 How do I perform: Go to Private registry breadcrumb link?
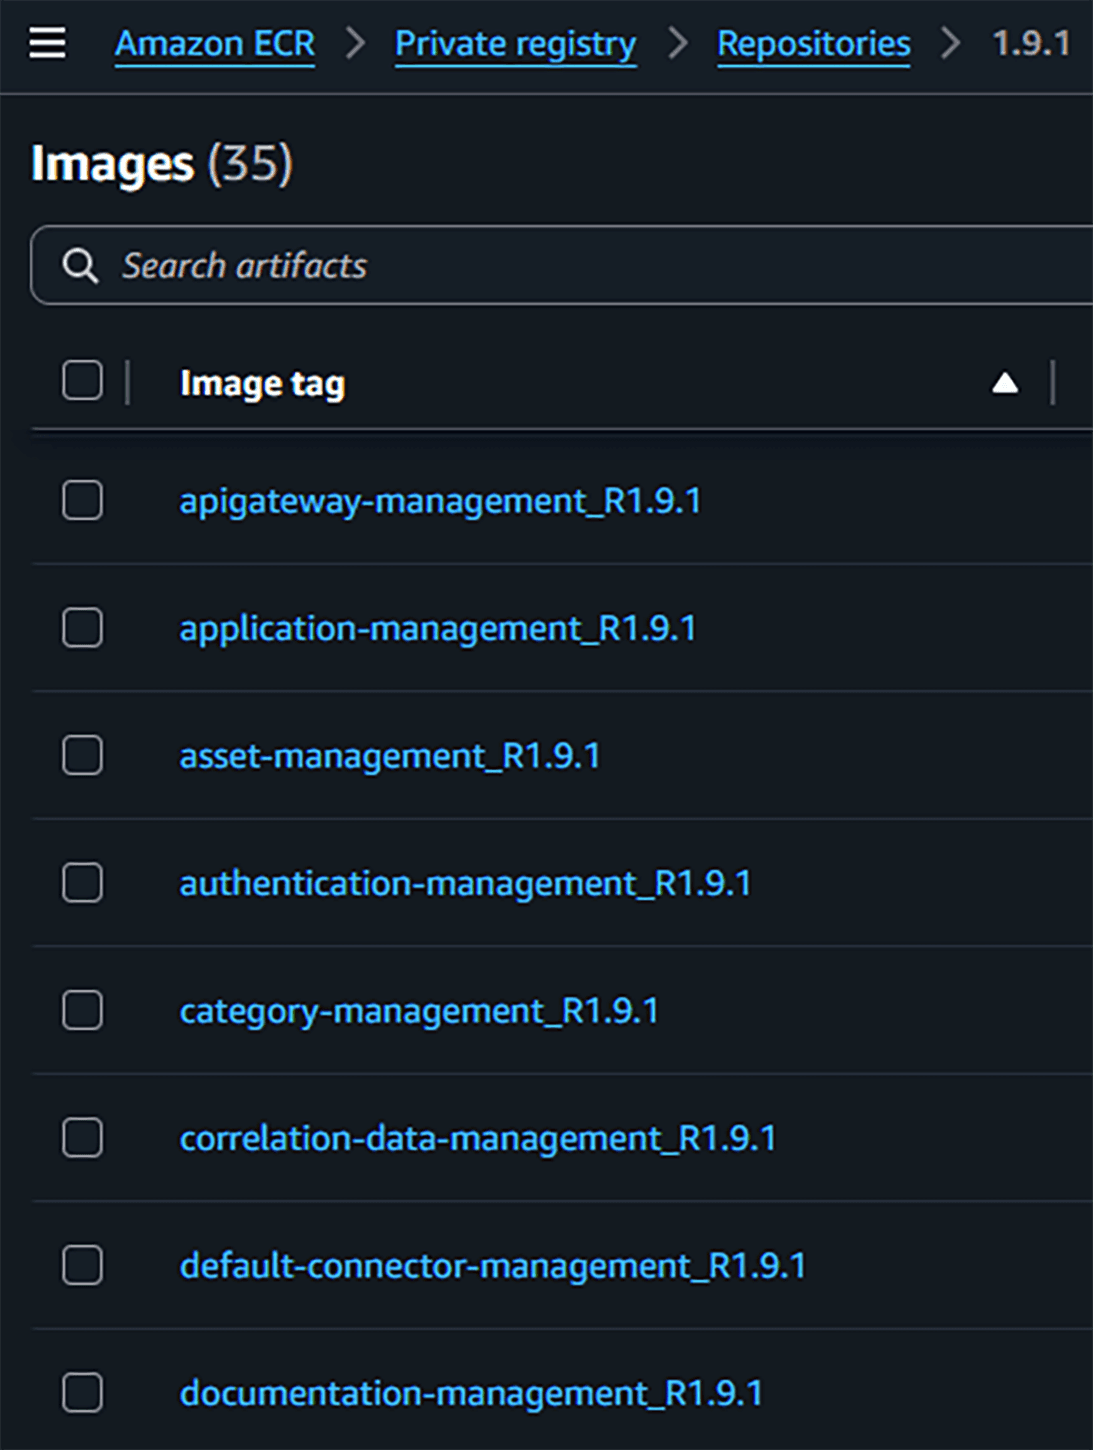(515, 44)
